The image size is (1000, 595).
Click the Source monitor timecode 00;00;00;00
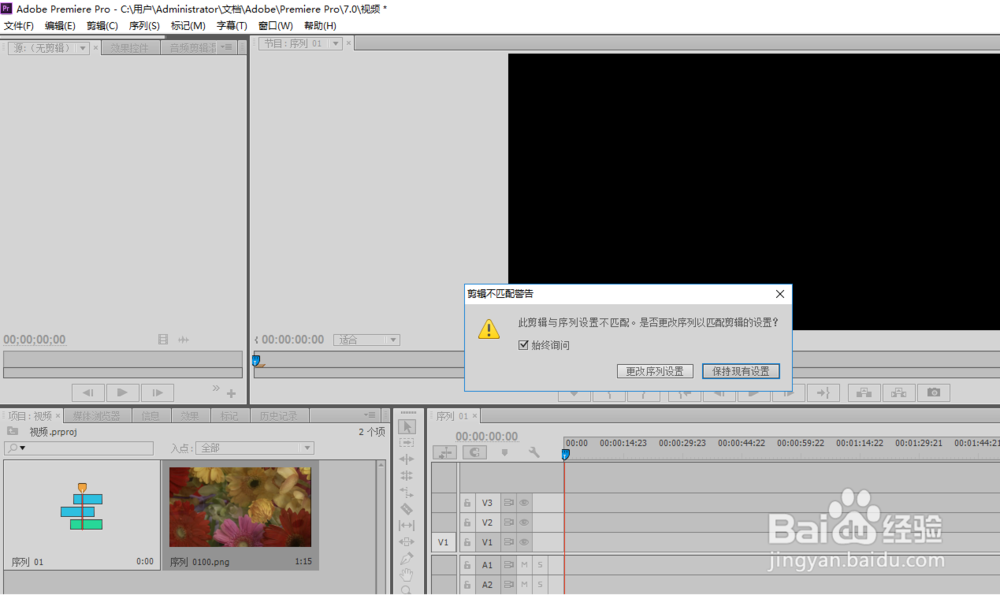point(34,339)
